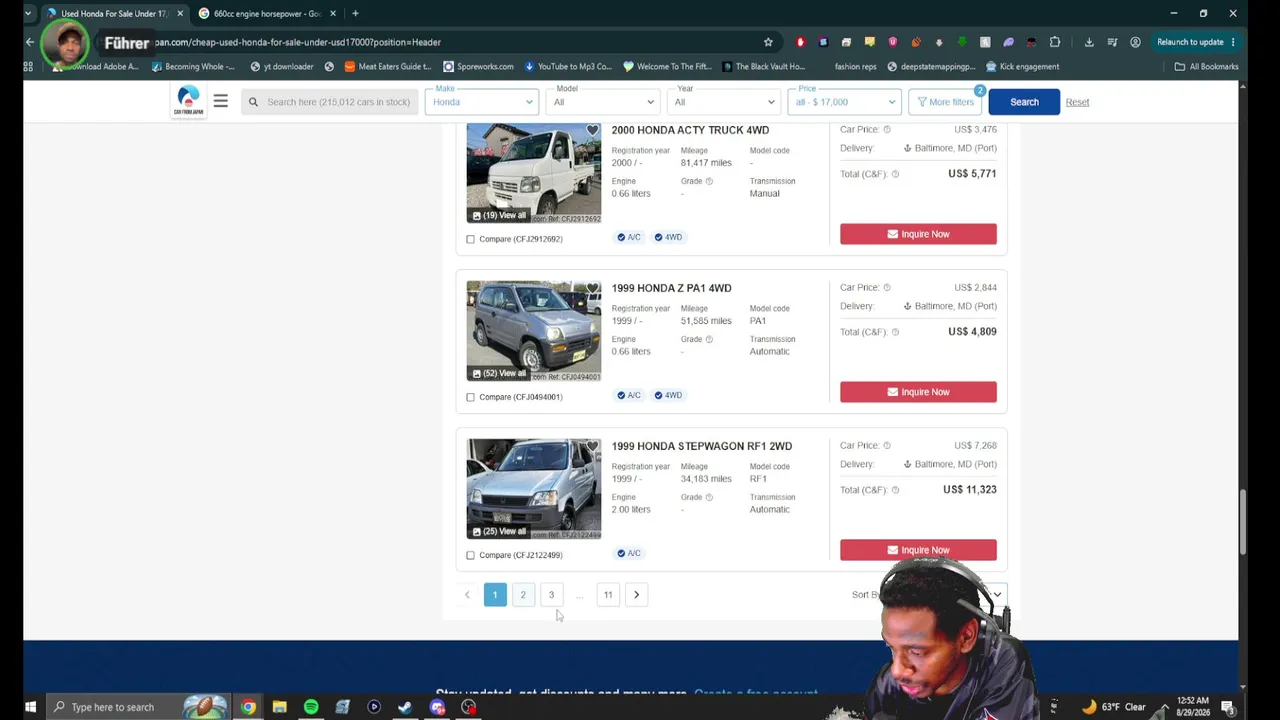View all 52 photos of Honda Z

499,373
